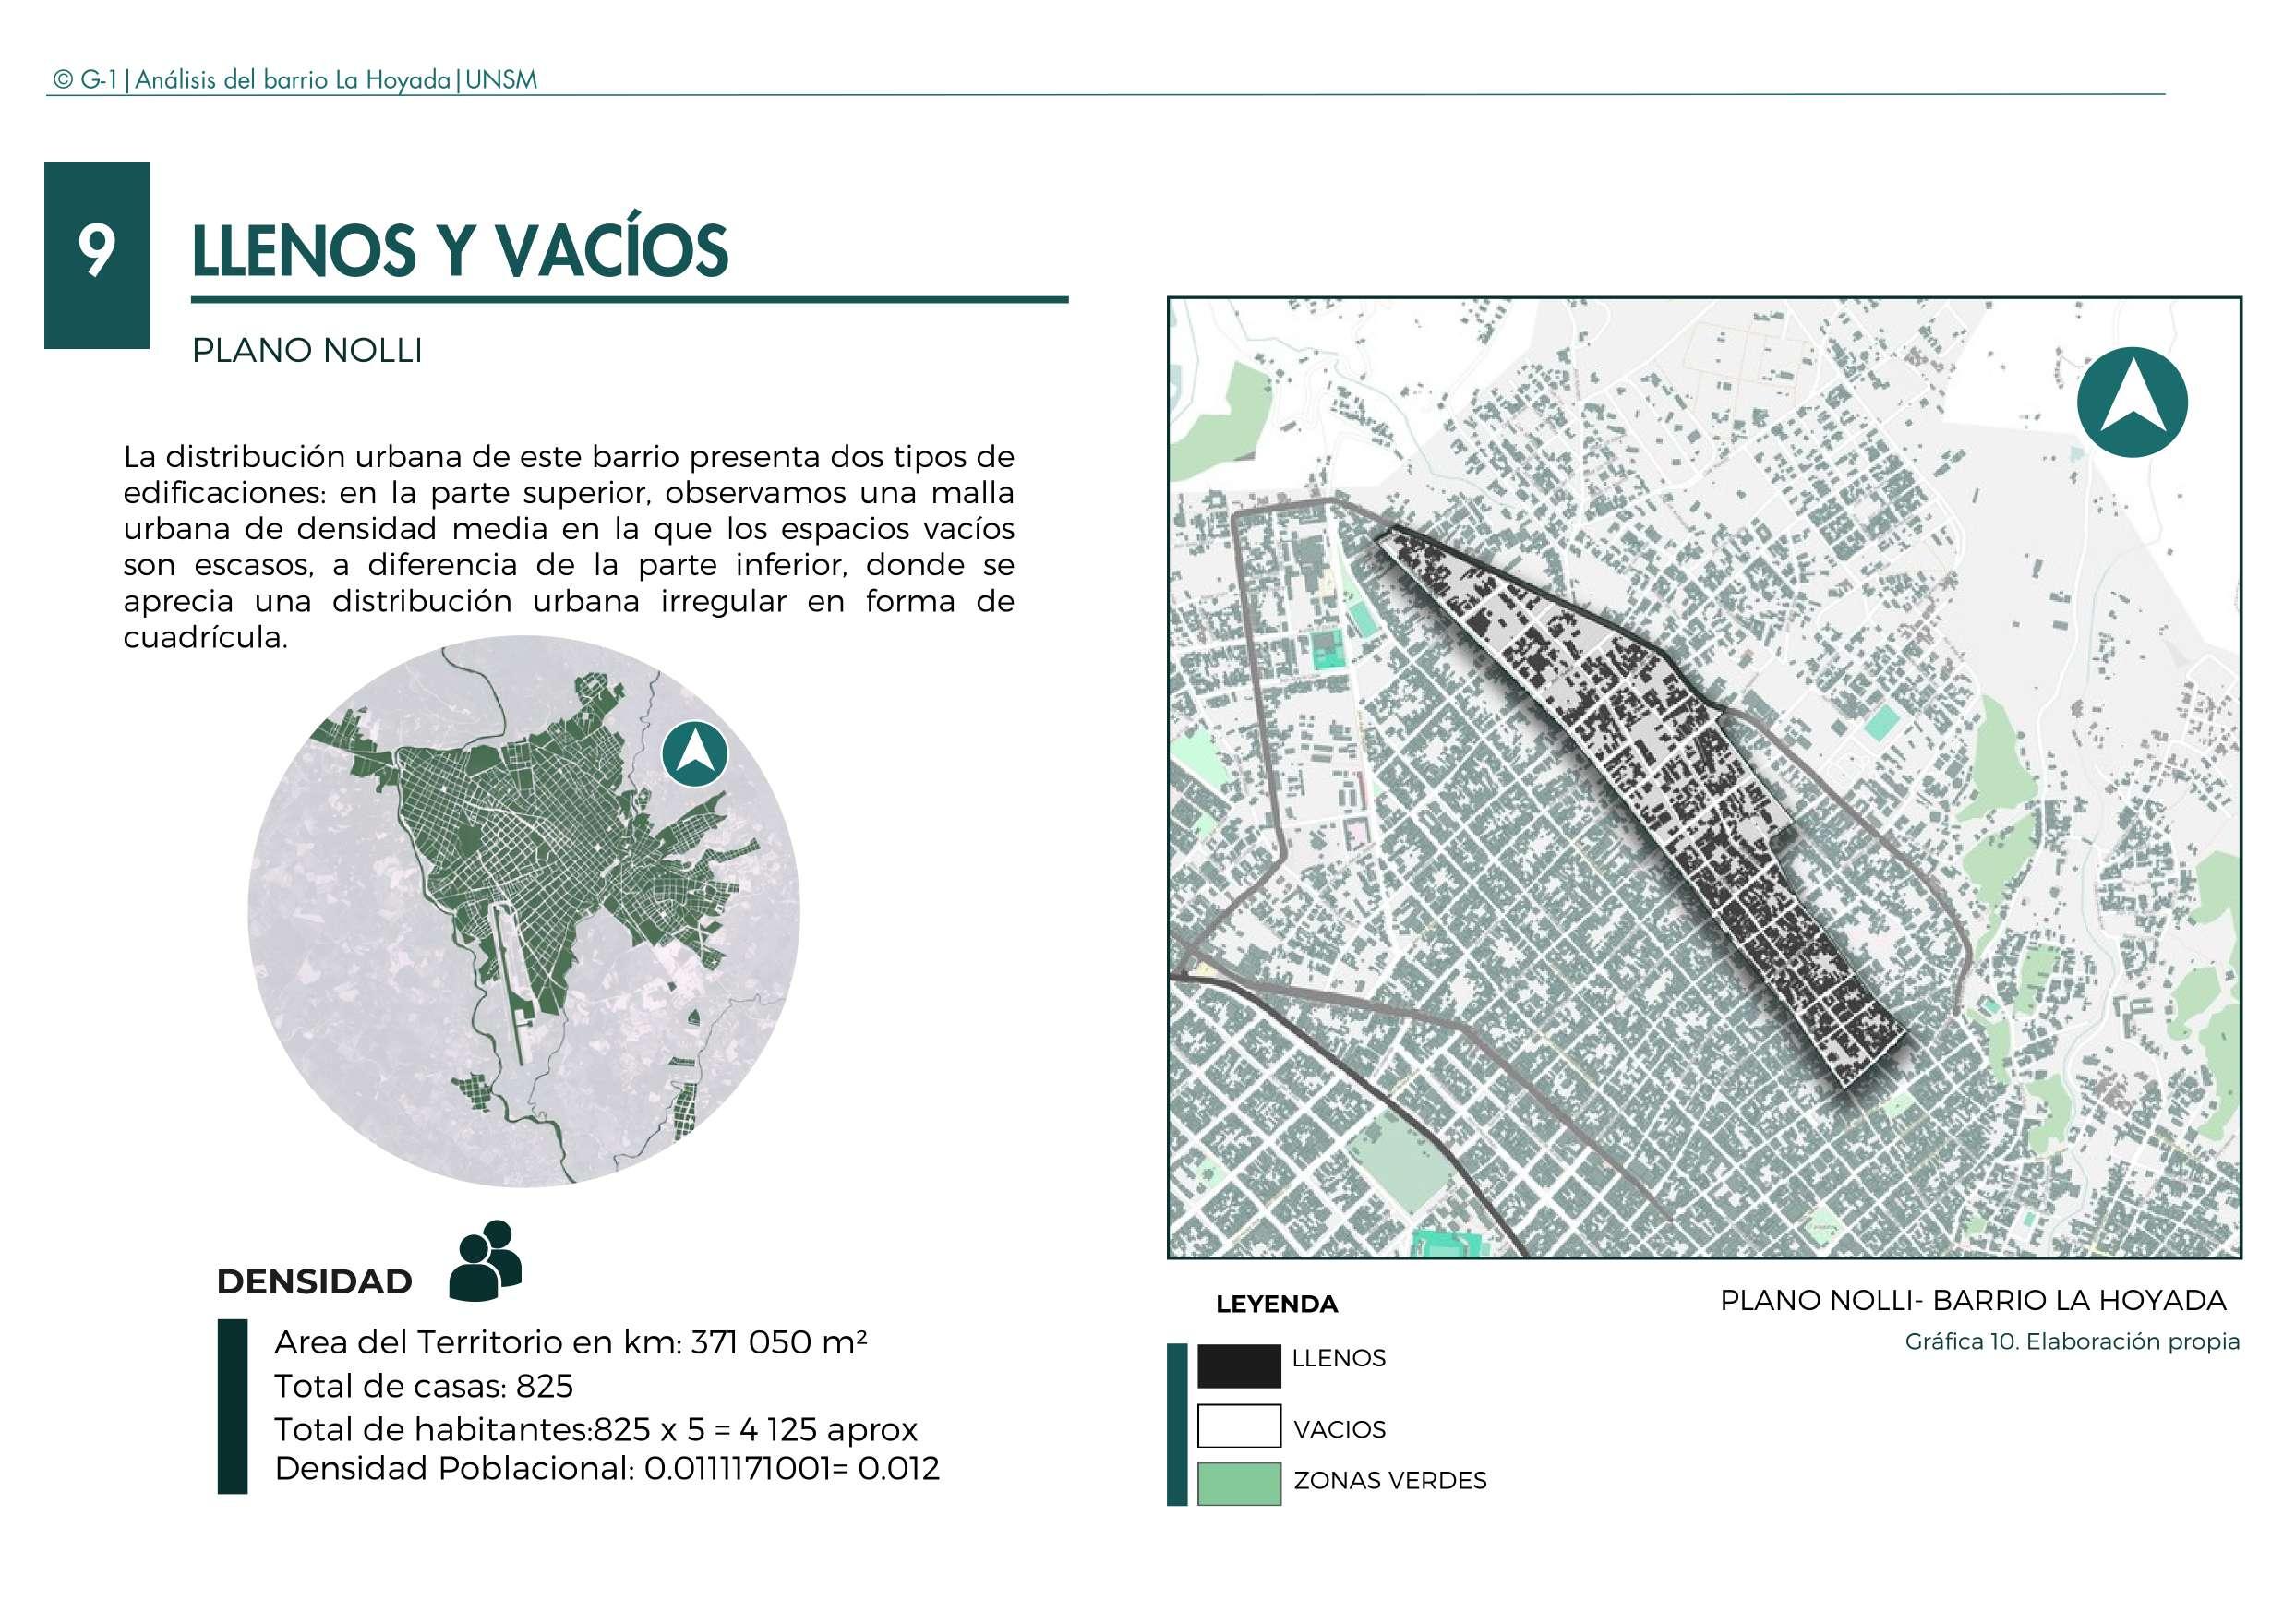
Task: Click the white VACIOS legend swatch
Action: (x=1238, y=1425)
